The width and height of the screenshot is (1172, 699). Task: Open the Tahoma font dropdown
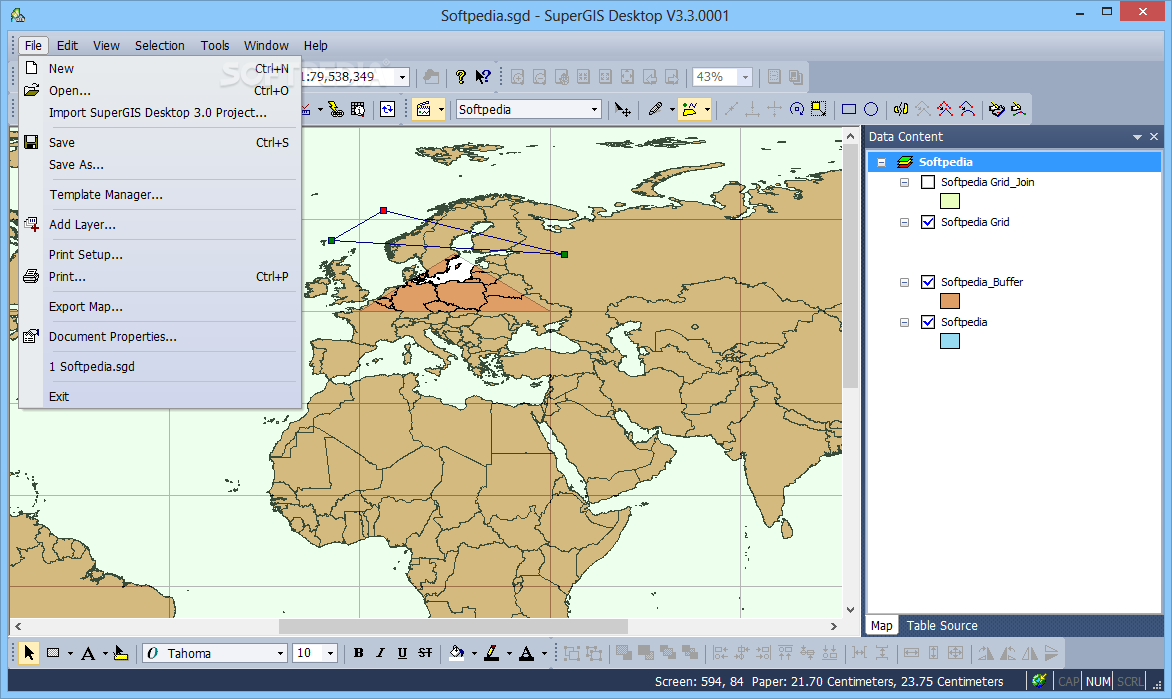click(x=280, y=653)
